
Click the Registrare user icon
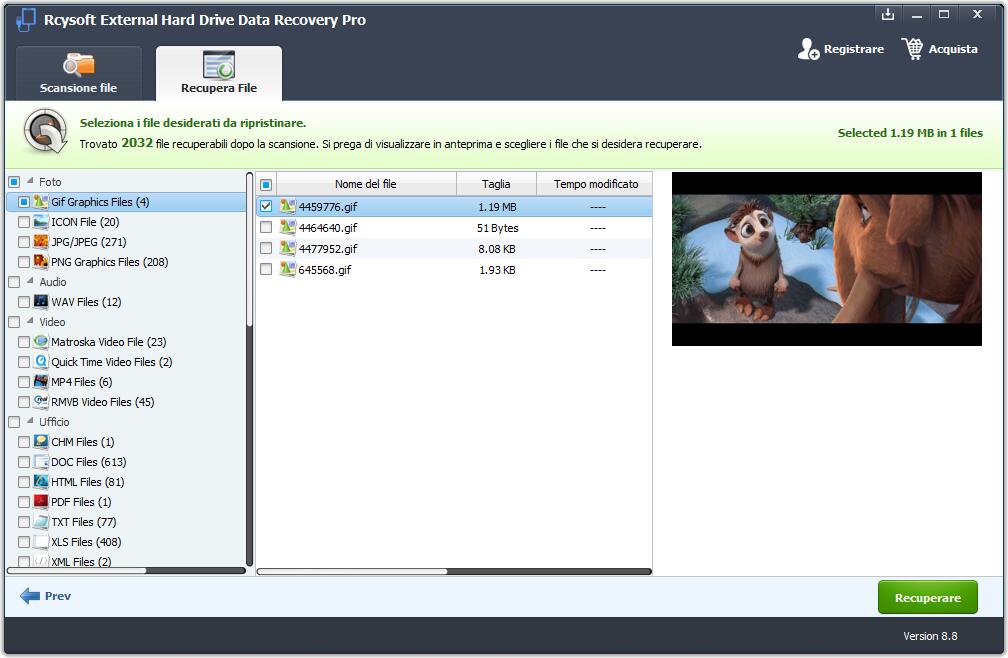click(808, 49)
